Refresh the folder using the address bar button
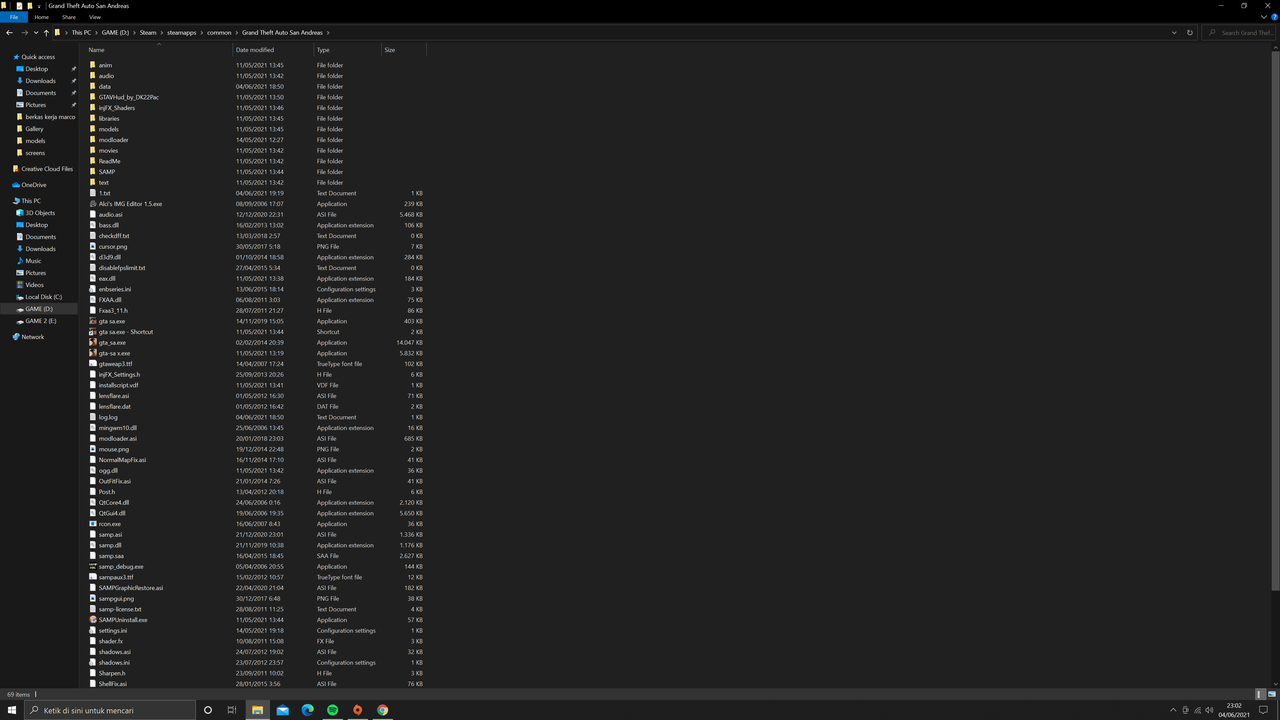The width and height of the screenshot is (1280, 720). point(1189,32)
